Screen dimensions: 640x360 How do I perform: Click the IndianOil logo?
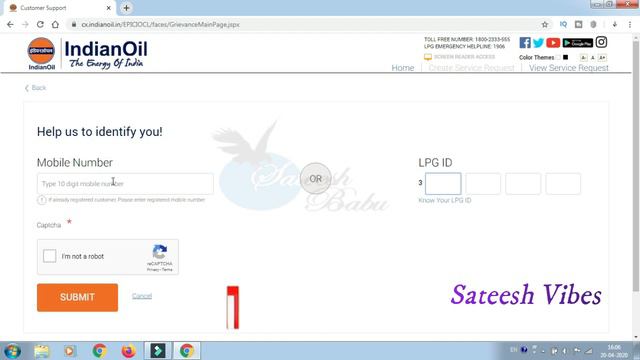point(87,54)
